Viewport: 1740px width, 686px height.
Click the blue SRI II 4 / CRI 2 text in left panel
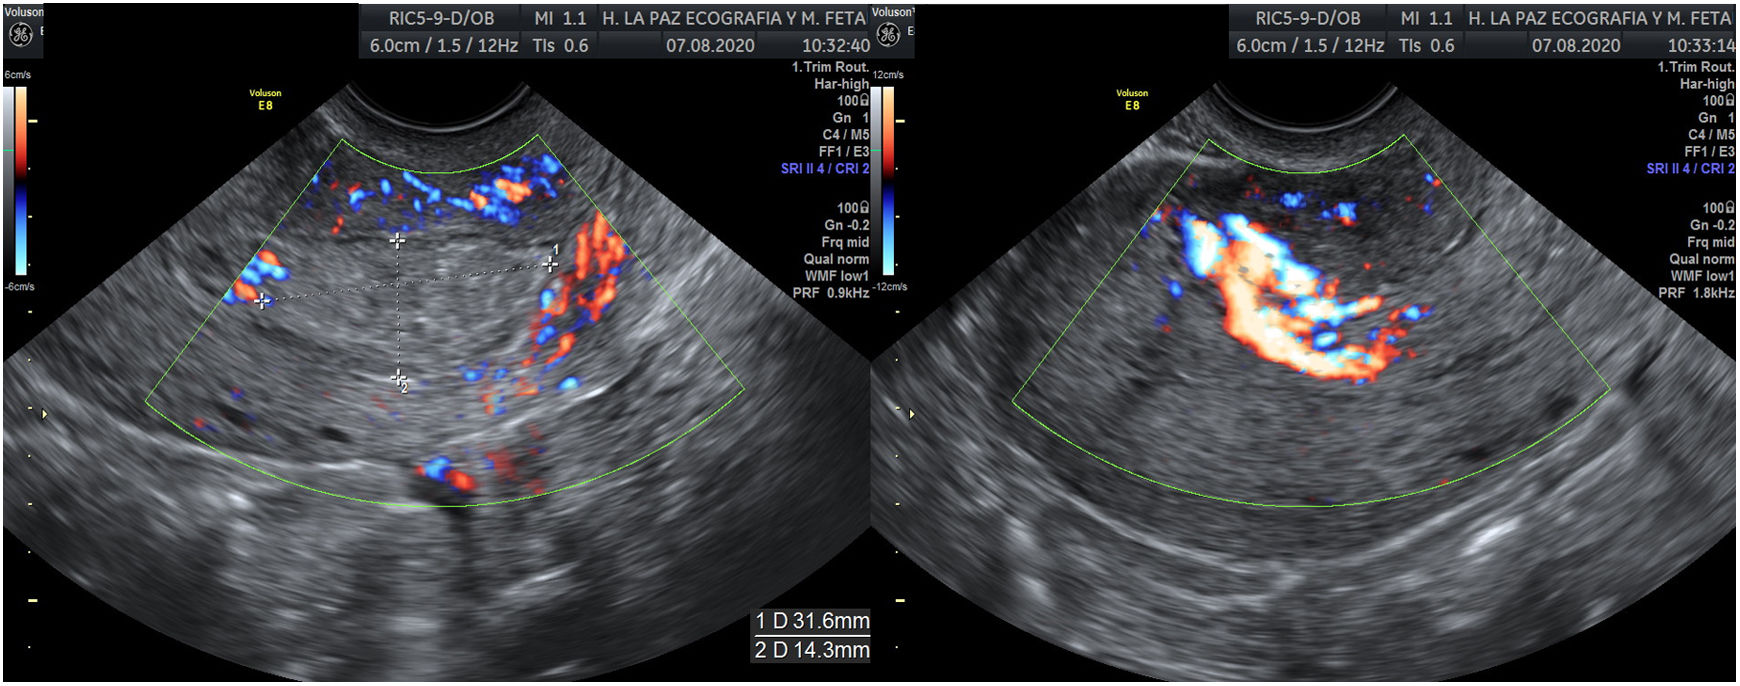pyautogui.click(x=824, y=168)
